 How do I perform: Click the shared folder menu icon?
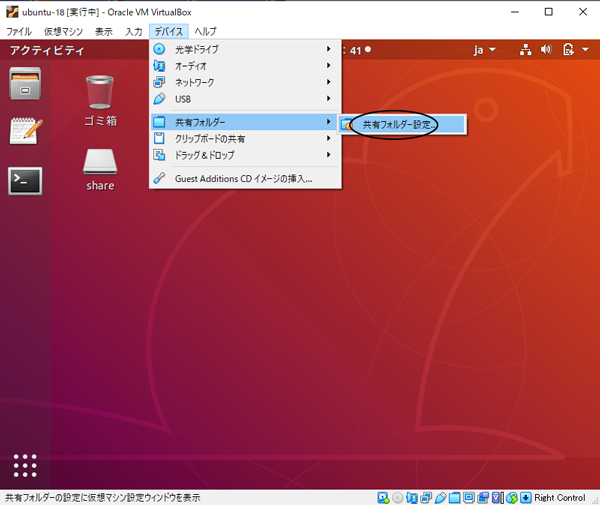point(159,122)
